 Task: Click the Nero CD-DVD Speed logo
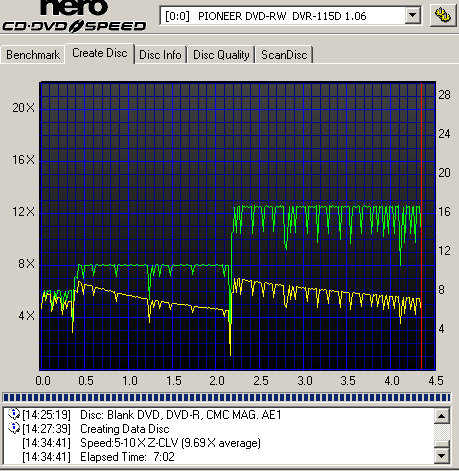coord(74,16)
